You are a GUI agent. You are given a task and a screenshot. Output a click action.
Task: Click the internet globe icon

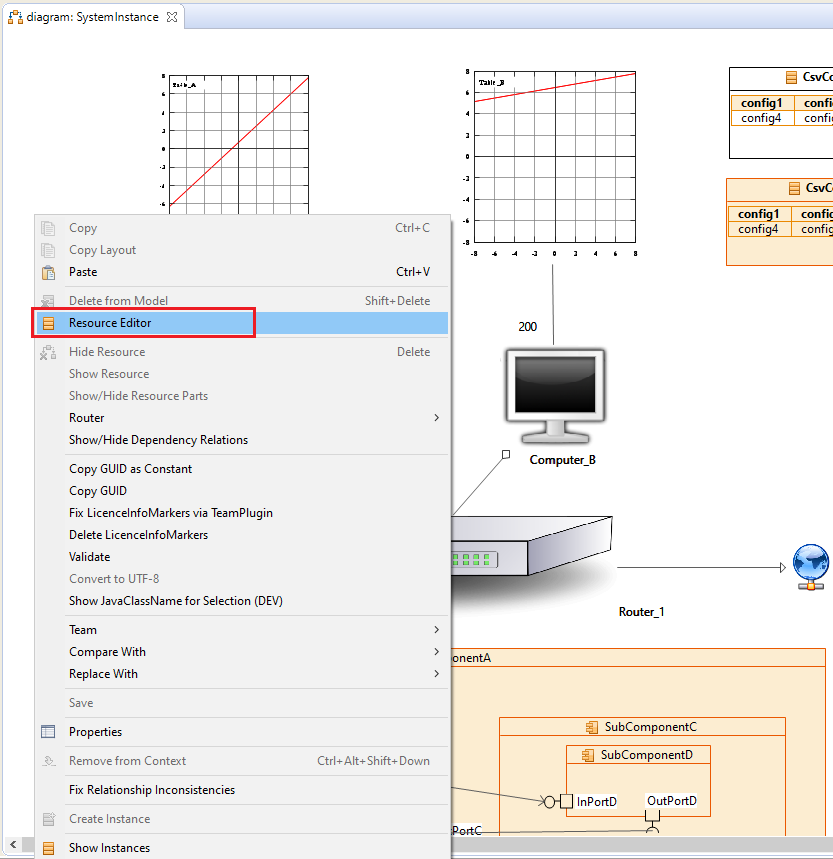(x=810, y=567)
